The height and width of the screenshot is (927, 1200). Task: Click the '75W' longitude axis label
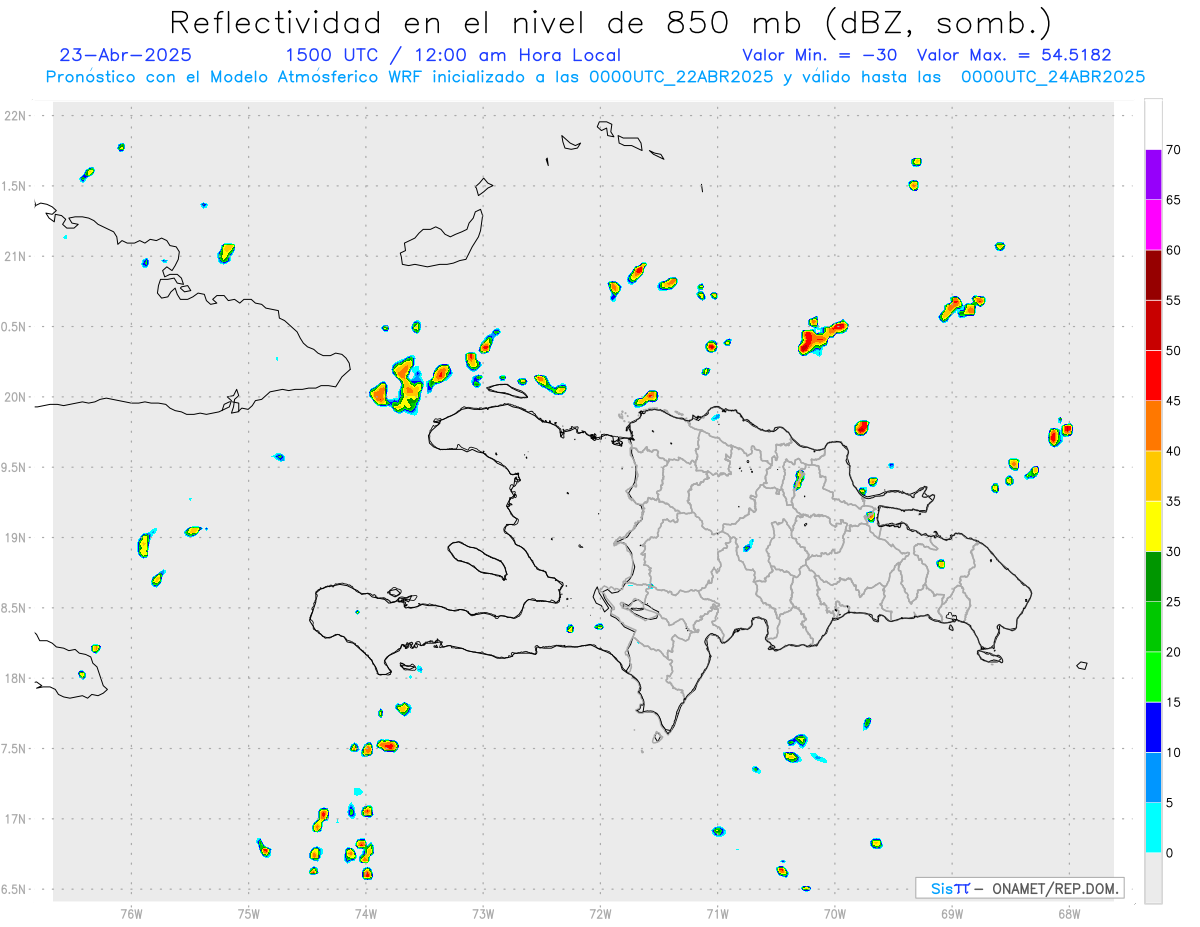point(249,912)
